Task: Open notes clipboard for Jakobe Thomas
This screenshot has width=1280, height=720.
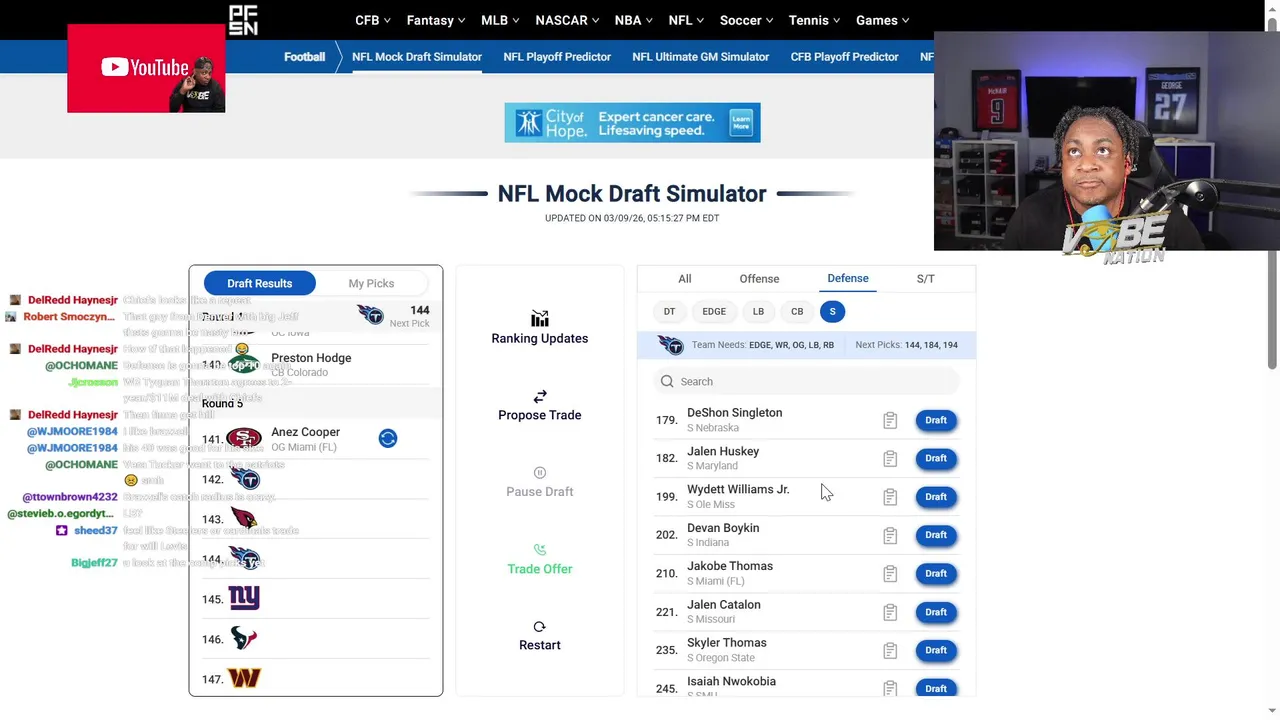Action: click(890, 574)
